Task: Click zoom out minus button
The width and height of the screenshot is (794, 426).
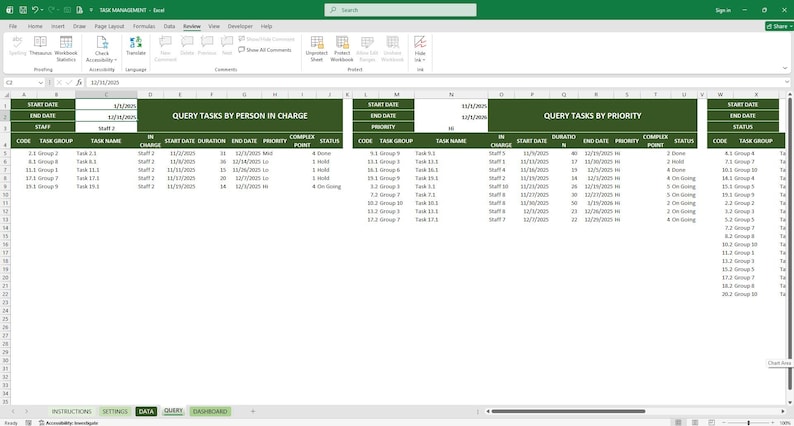Action: point(724,422)
